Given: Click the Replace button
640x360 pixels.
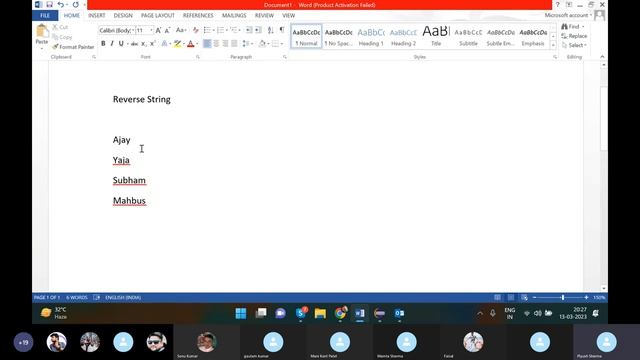Looking at the screenshot, I should pyautogui.click(x=574, y=36).
